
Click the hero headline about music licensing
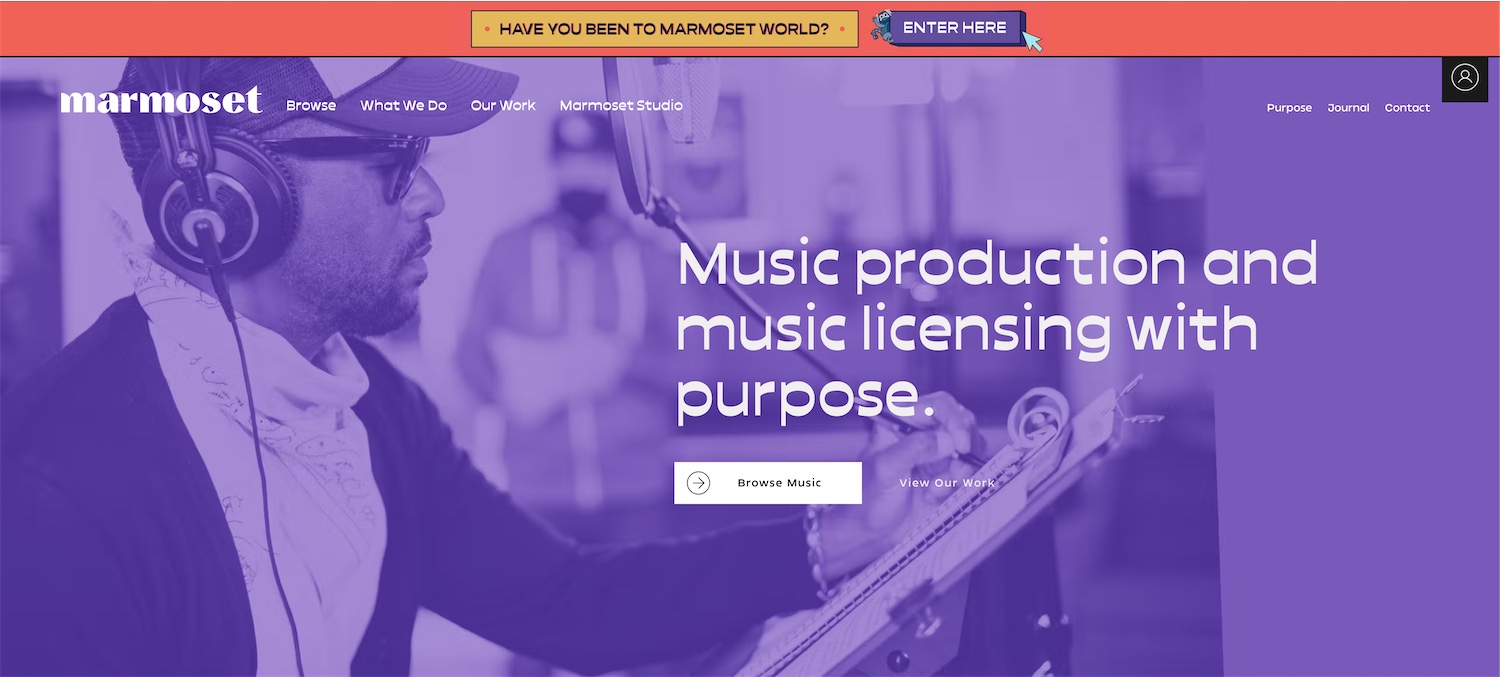coord(997,330)
